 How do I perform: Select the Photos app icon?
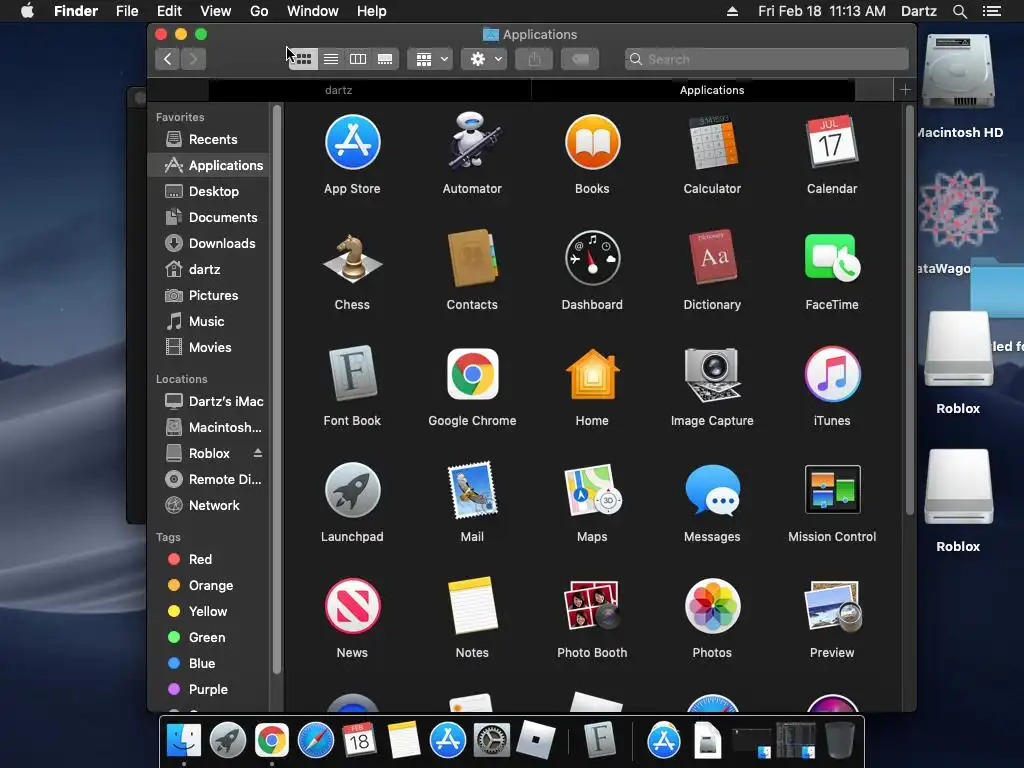tap(712, 606)
